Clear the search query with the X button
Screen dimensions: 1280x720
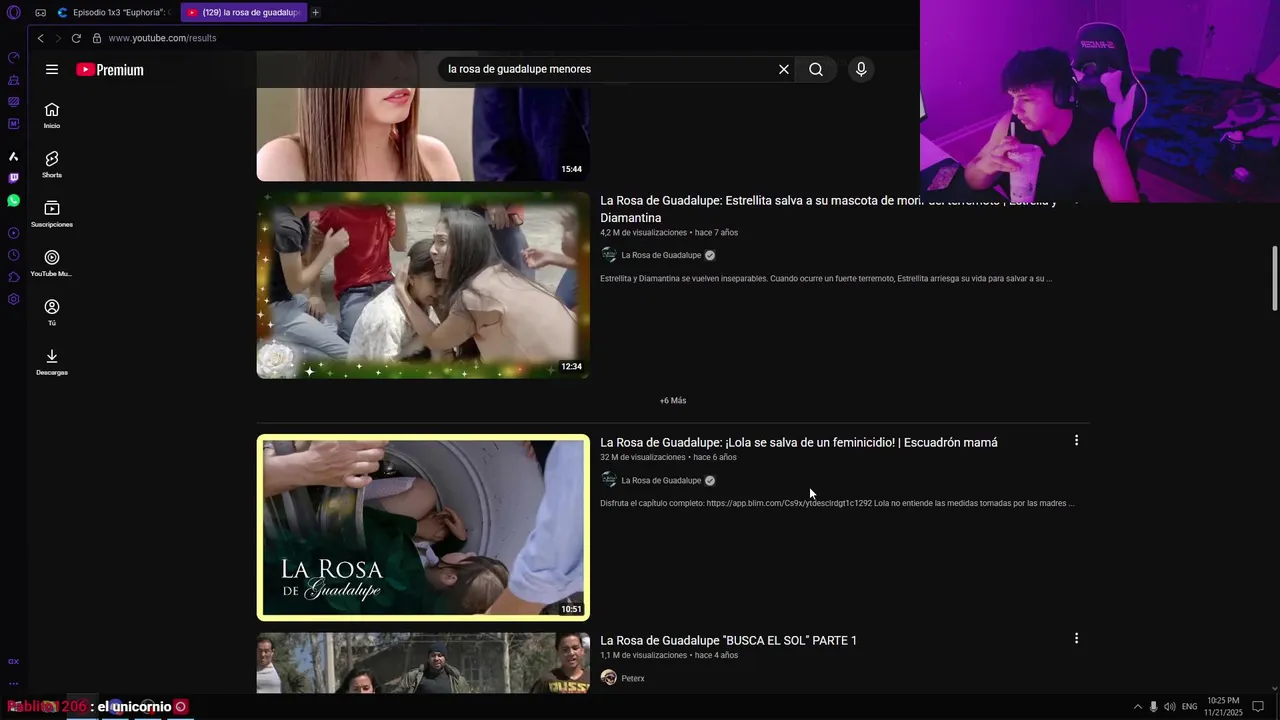coord(784,69)
